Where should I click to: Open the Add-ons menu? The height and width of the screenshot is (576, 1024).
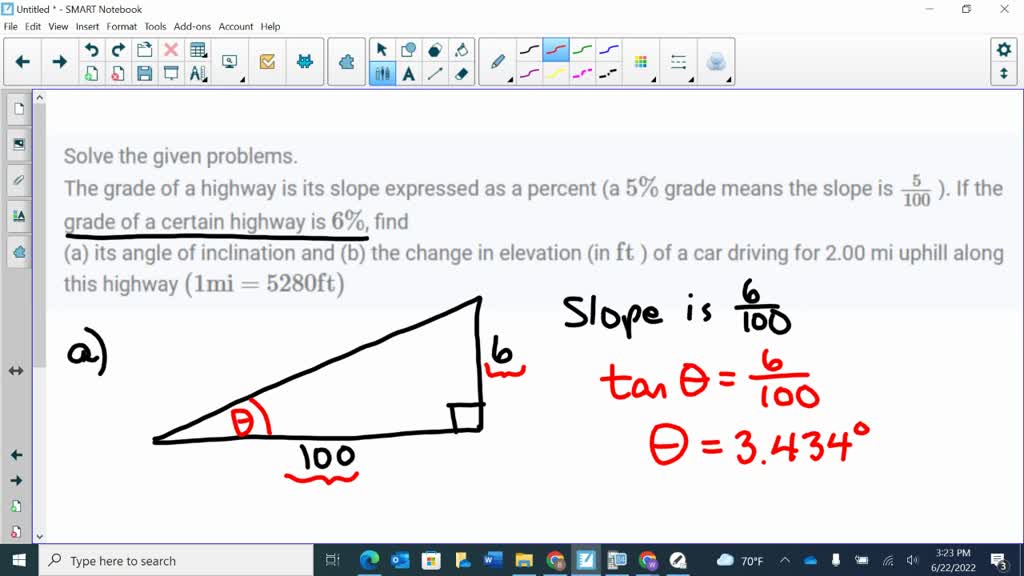tap(191, 26)
